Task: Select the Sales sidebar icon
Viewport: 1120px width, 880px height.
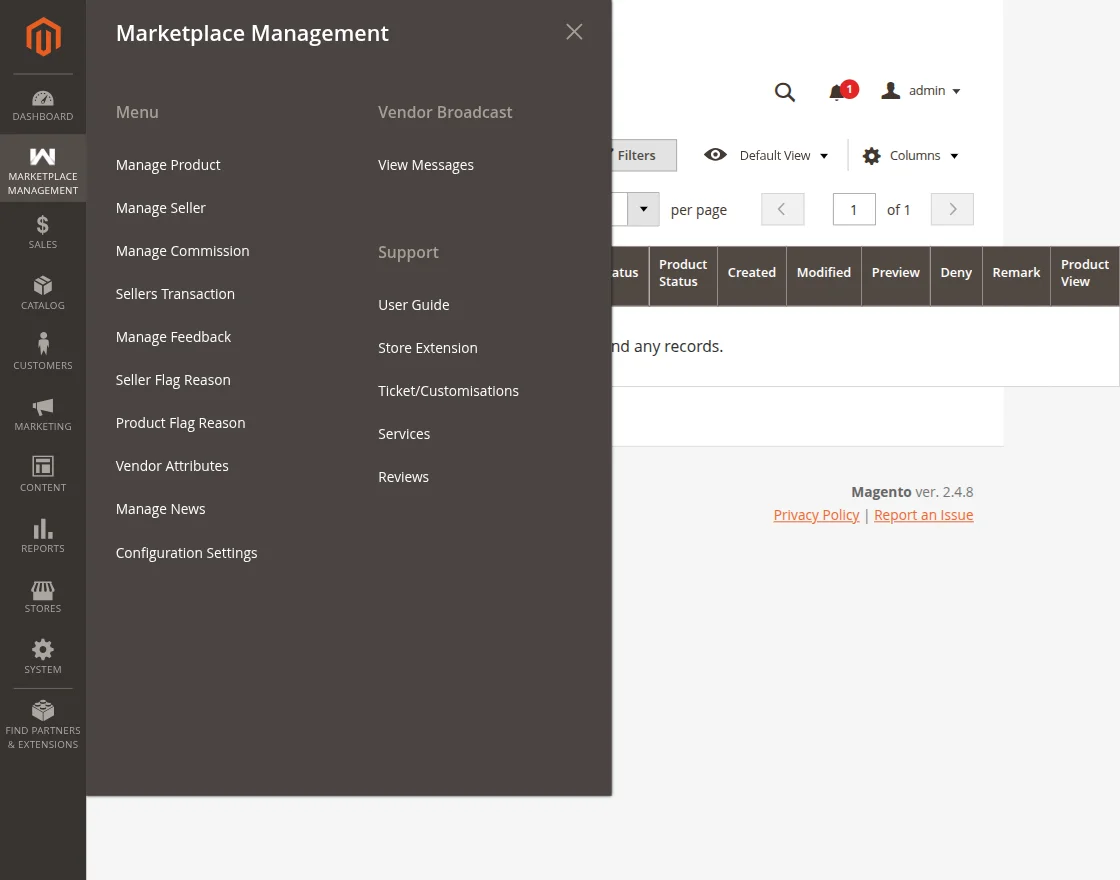Action: coord(43,231)
